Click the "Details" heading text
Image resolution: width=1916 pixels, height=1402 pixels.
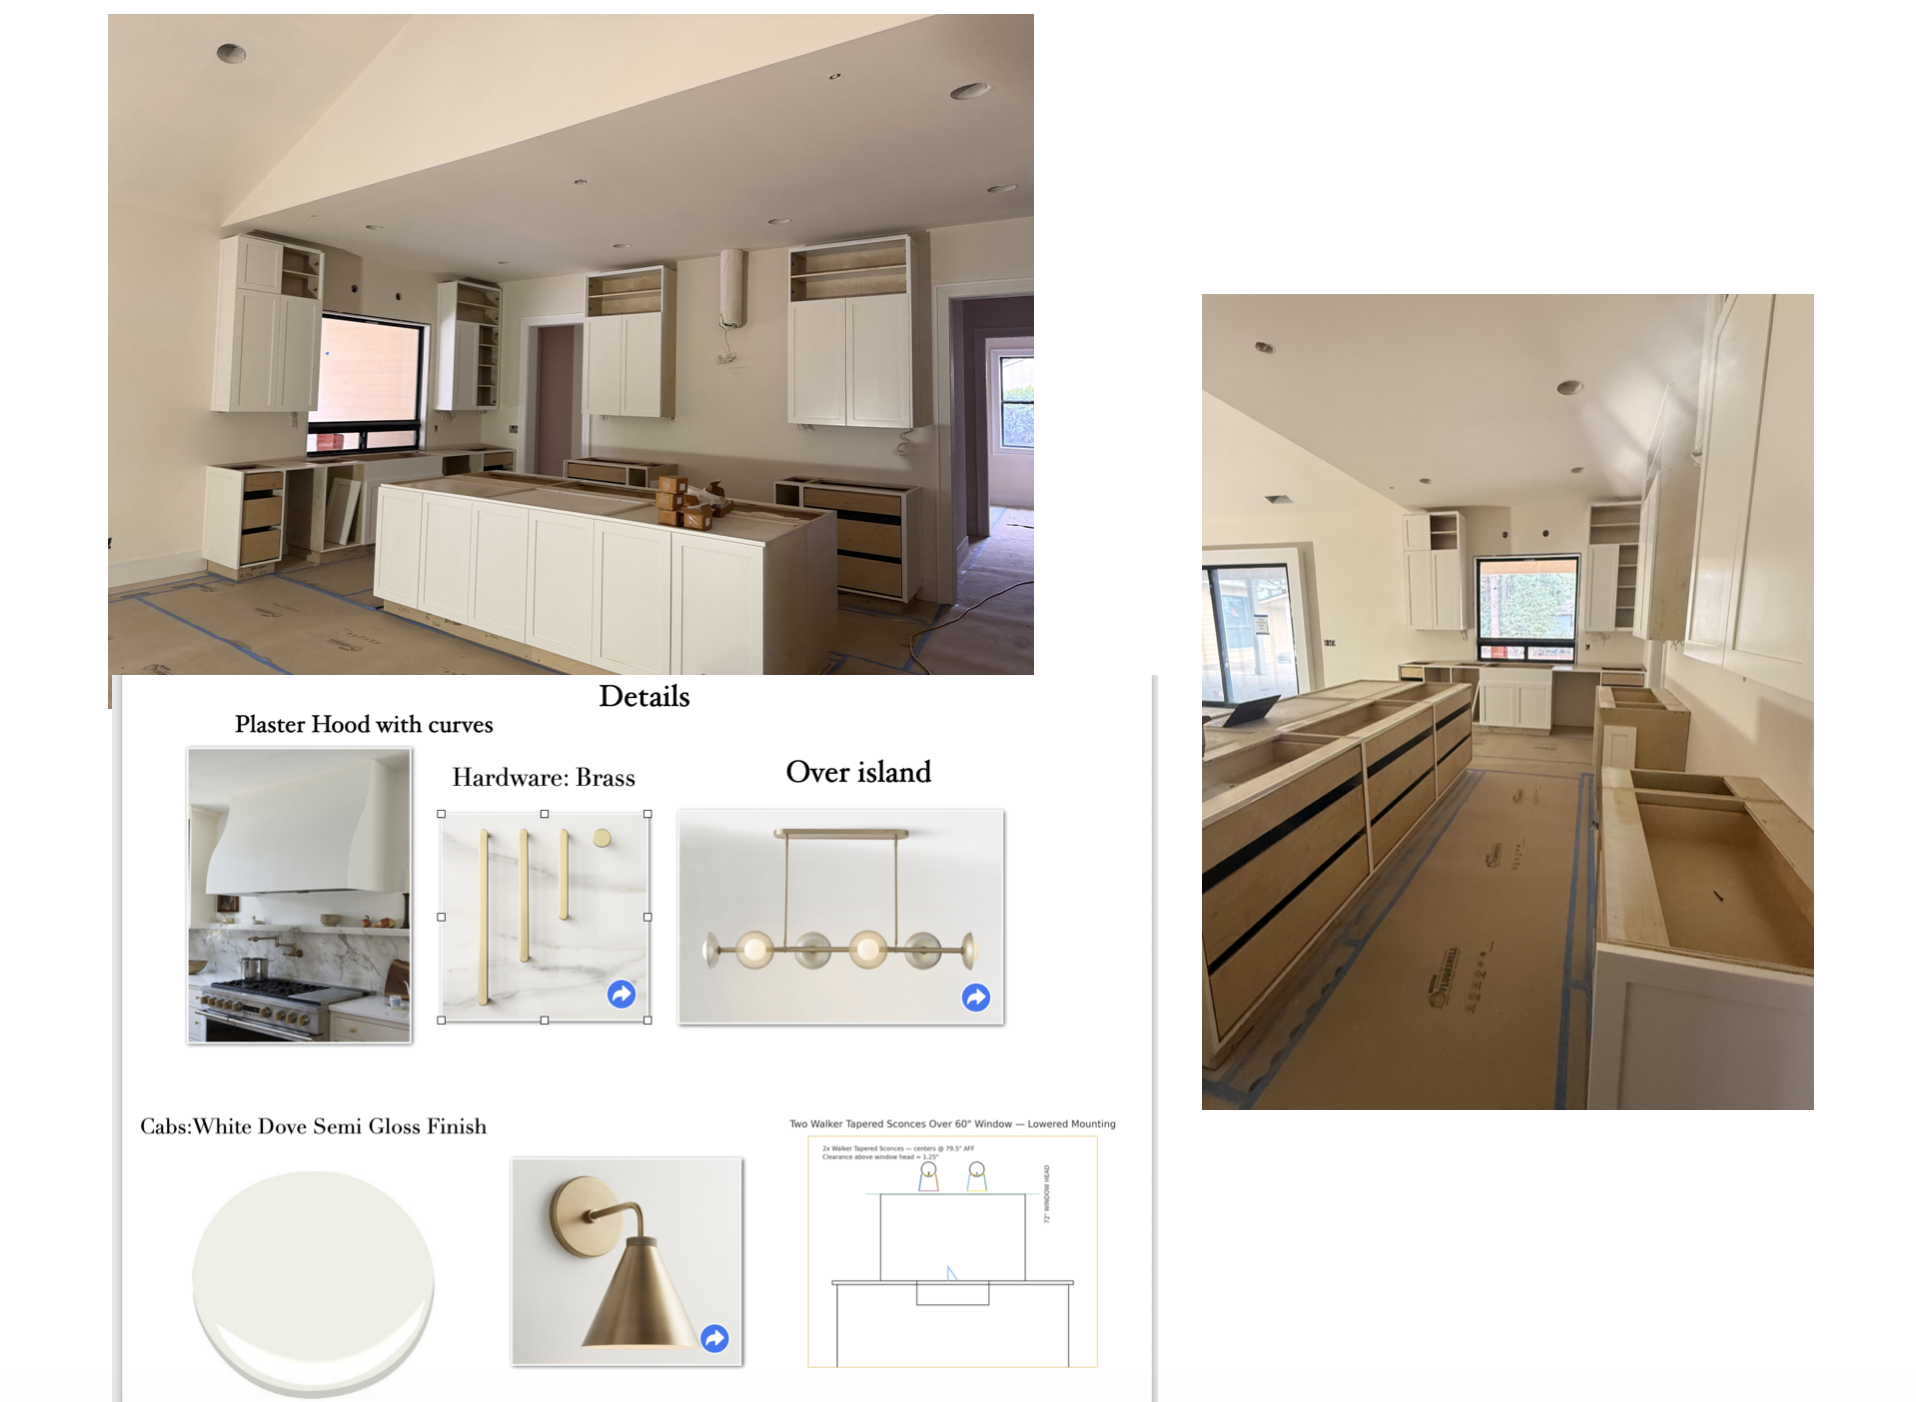point(644,697)
